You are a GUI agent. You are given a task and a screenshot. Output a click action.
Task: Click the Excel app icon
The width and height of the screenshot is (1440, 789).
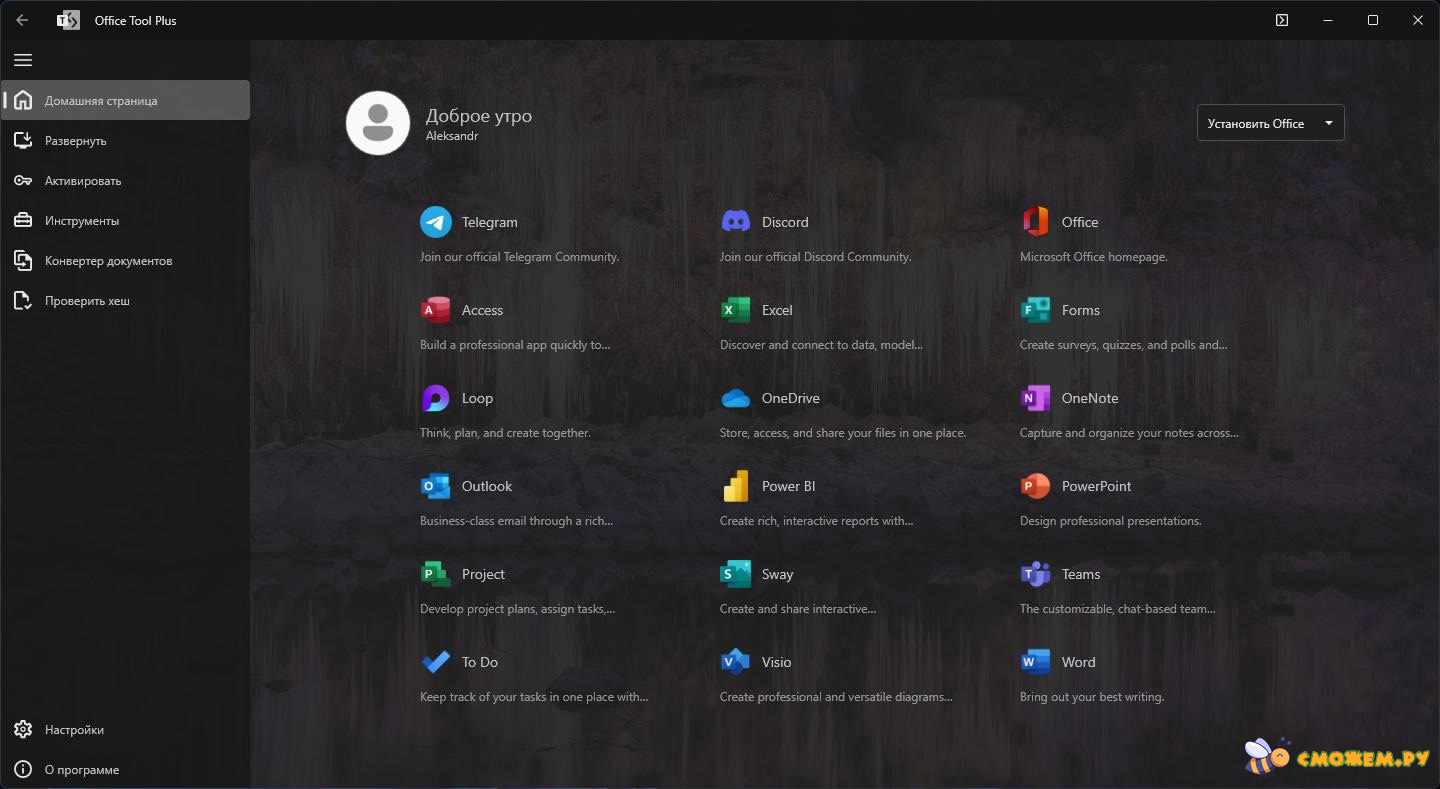click(736, 310)
